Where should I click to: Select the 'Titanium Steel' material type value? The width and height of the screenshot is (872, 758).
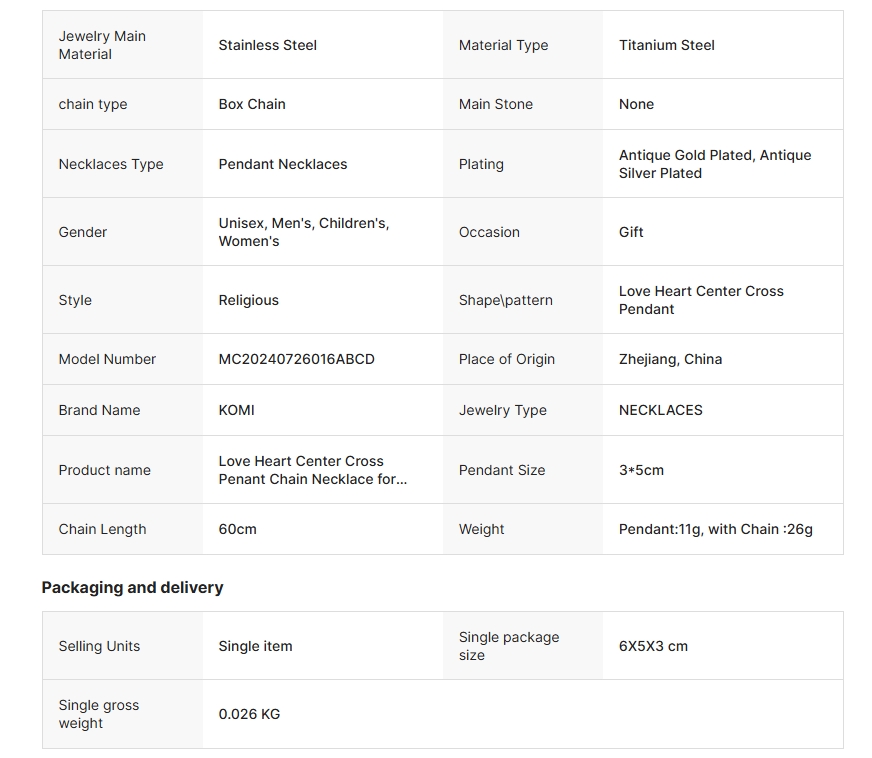click(666, 45)
